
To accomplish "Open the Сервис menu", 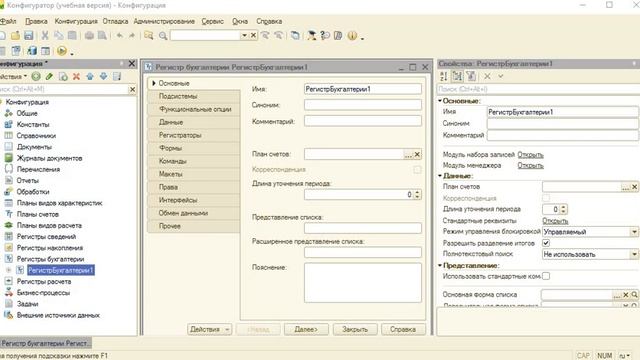I will (212, 21).
